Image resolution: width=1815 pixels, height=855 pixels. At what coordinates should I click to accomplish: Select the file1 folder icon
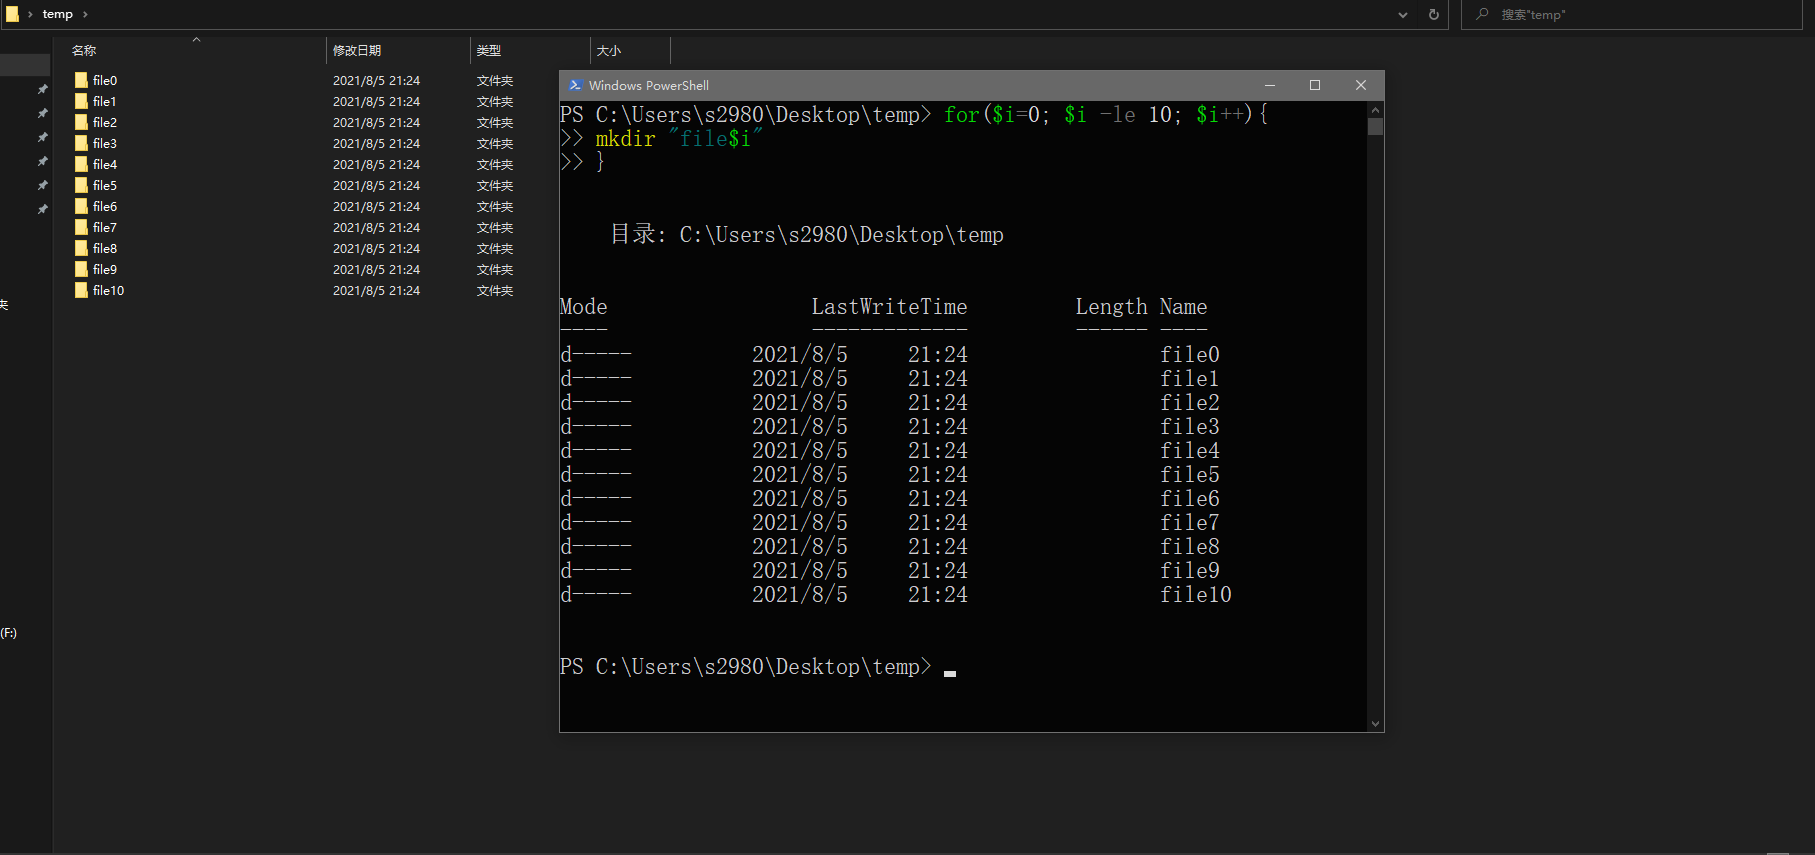tap(81, 101)
